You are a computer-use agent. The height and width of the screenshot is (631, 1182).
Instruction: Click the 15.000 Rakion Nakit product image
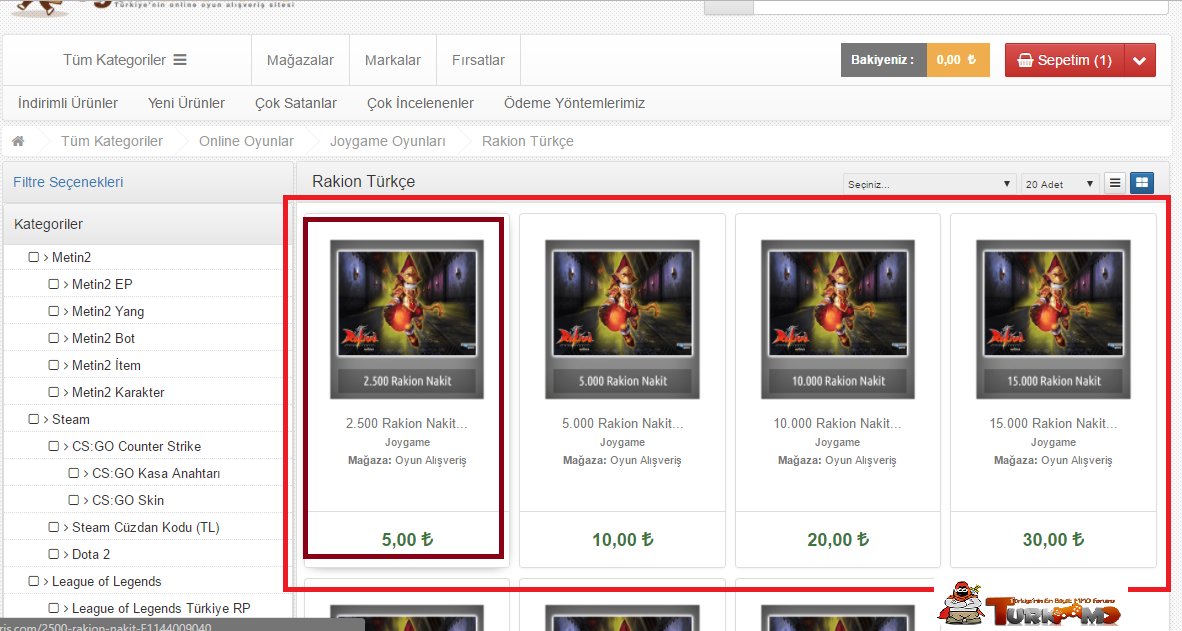pos(1053,319)
